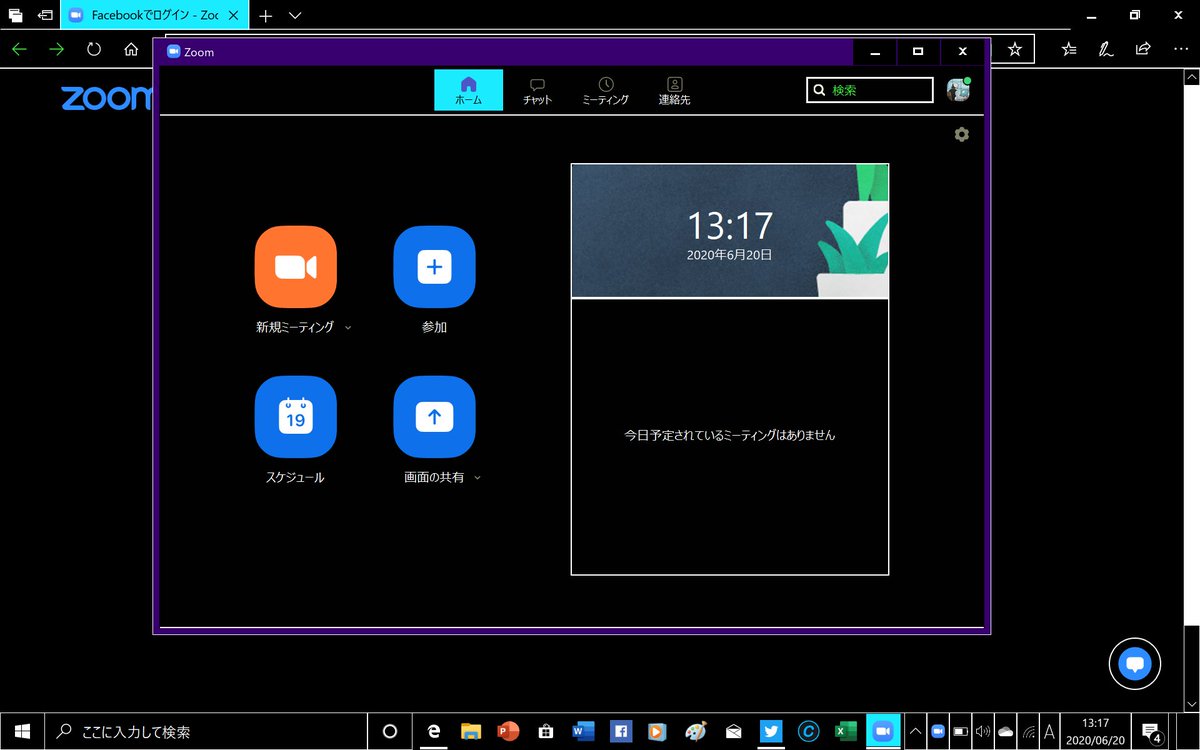The image size is (1200, 750).
Task: Open the volume control in system tray
Action: (983, 731)
